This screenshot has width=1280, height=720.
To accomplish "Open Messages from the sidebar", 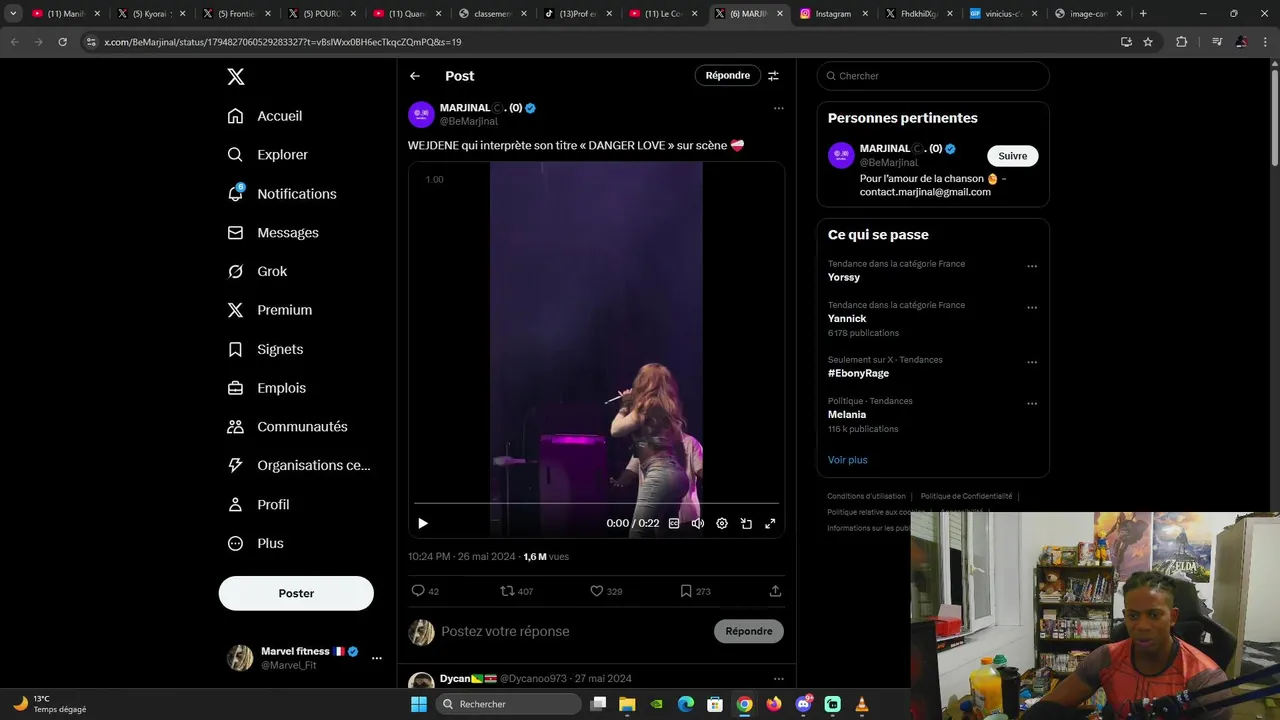I will pyautogui.click(x=273, y=233).
